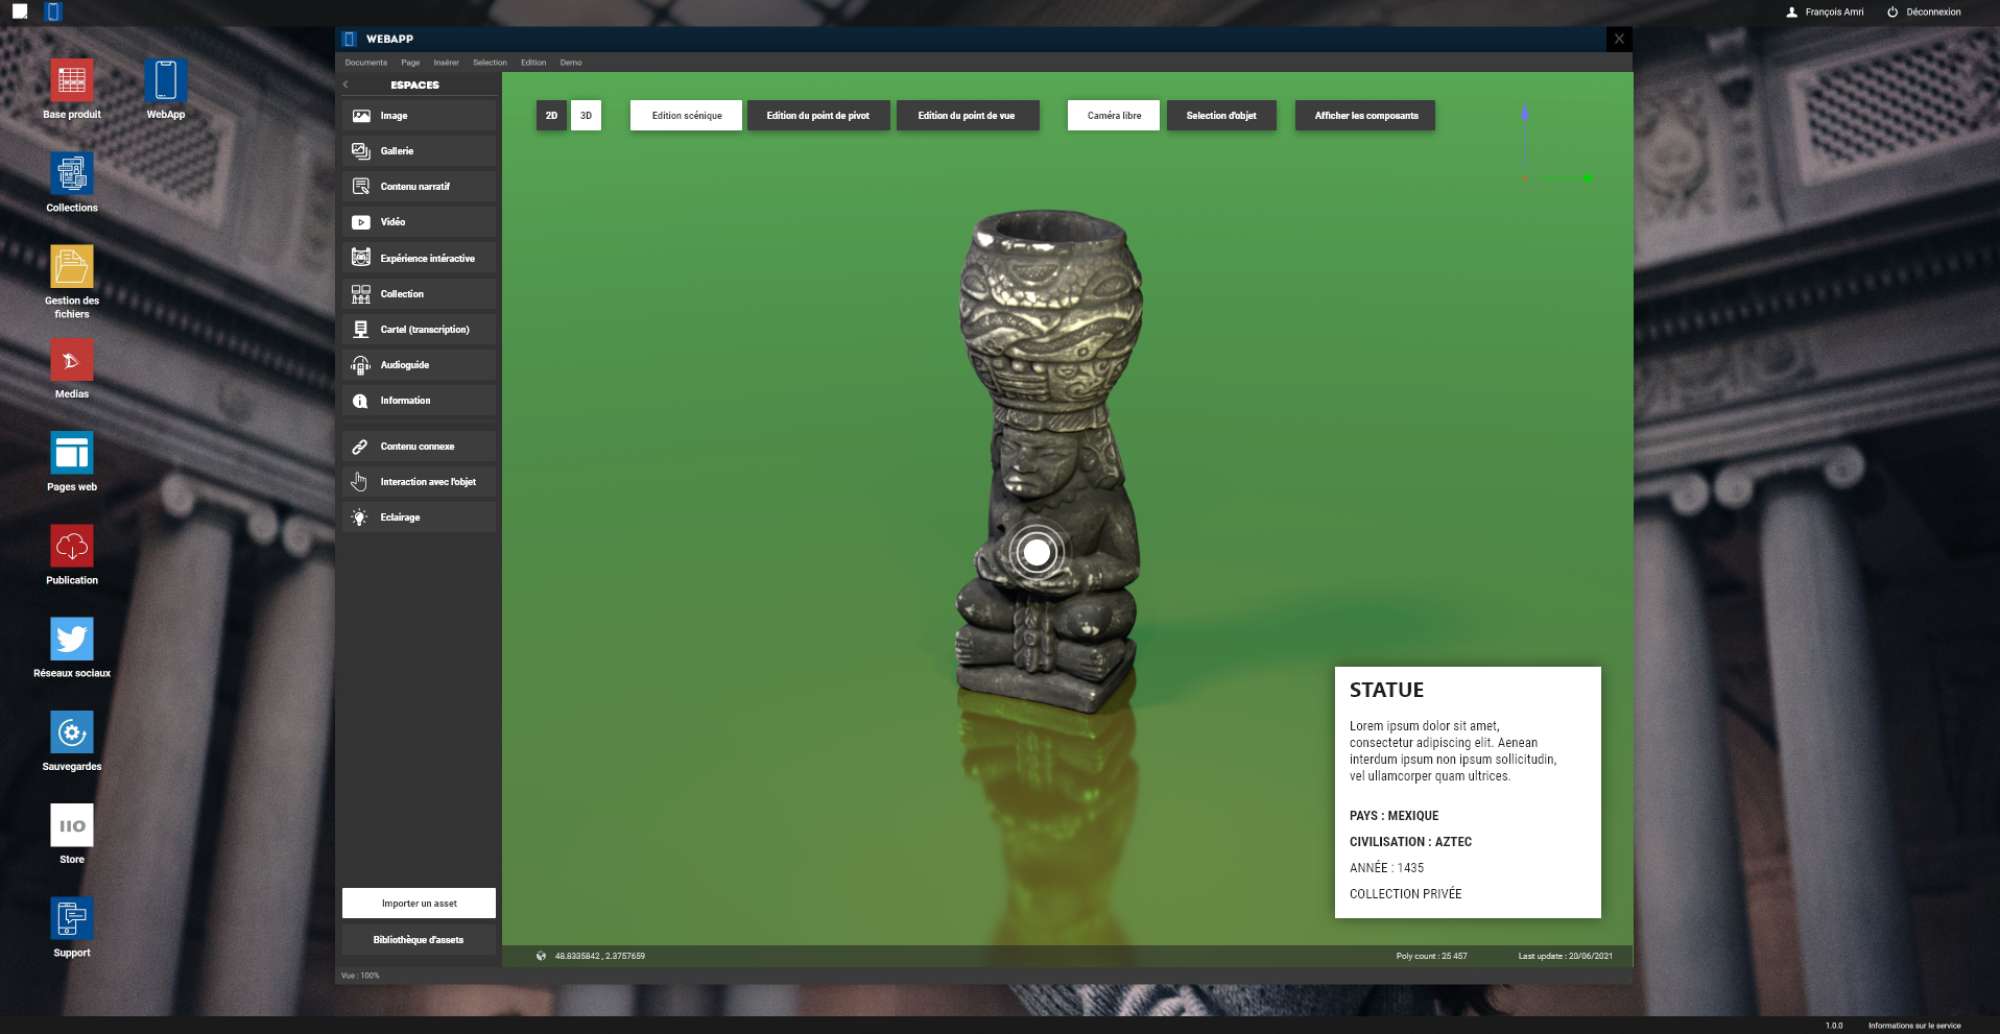2000x1034 pixels.
Task: Collapse the ESPACES panel with the chevron
Action: coord(346,85)
